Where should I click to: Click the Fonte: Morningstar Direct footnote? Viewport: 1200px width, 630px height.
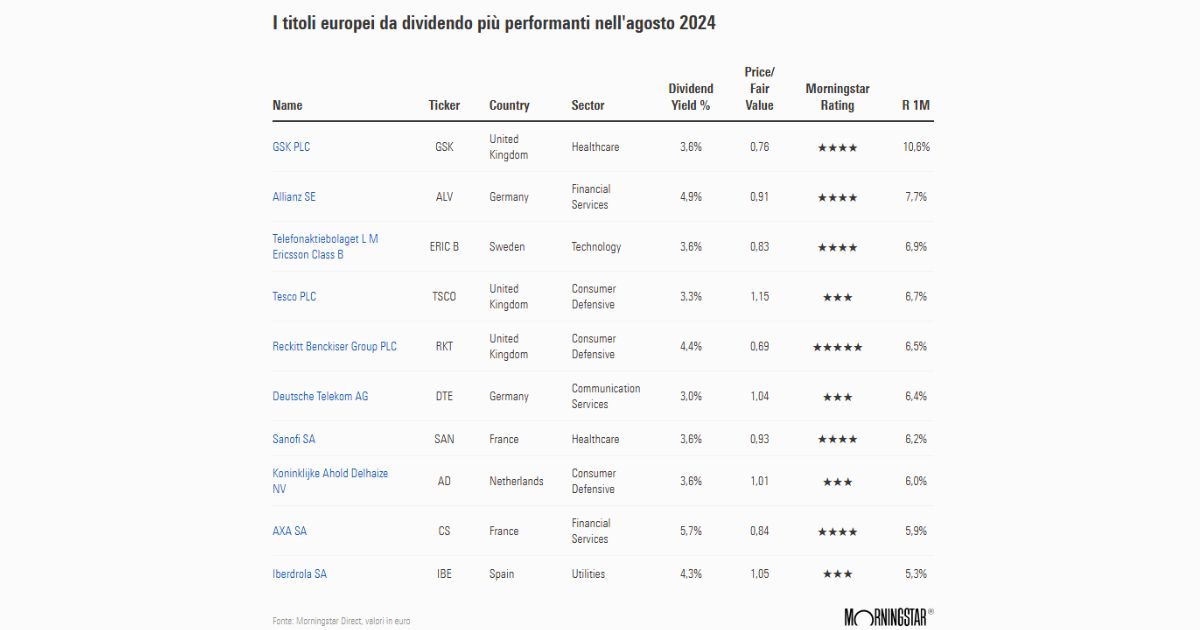[x=341, y=621]
